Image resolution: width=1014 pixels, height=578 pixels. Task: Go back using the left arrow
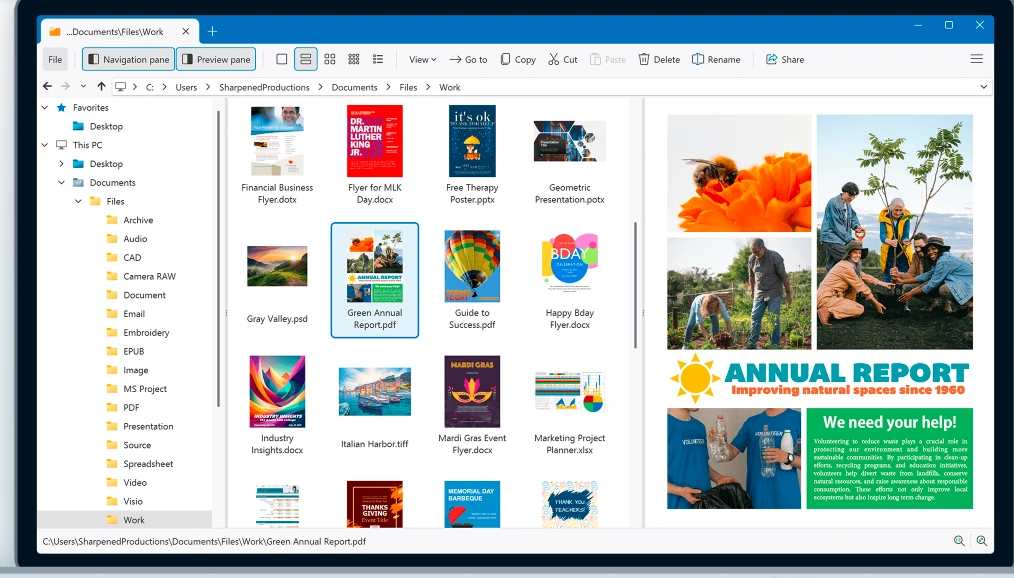click(x=47, y=87)
